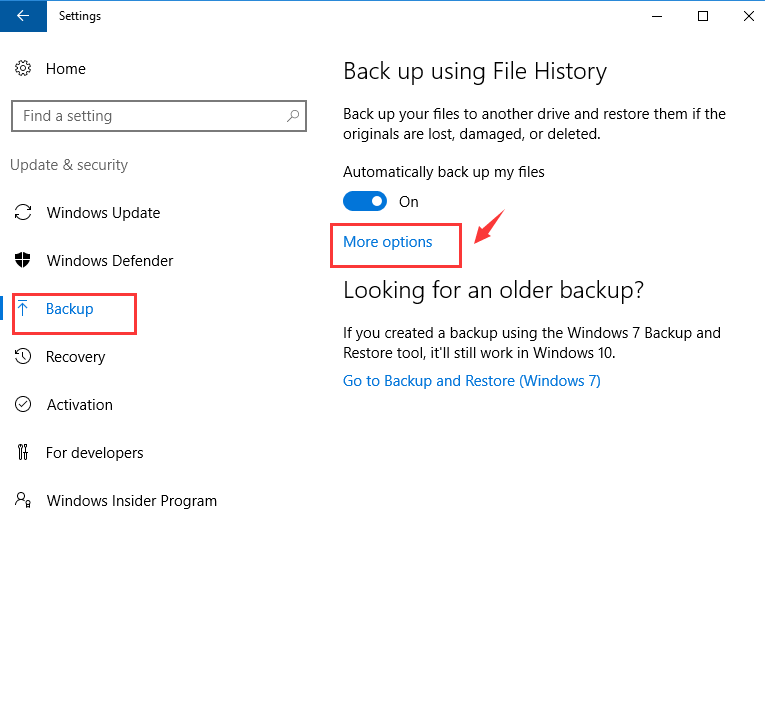Click the For developers tools icon
Viewport: 765px width, 723px height.
pyautogui.click(x=23, y=452)
